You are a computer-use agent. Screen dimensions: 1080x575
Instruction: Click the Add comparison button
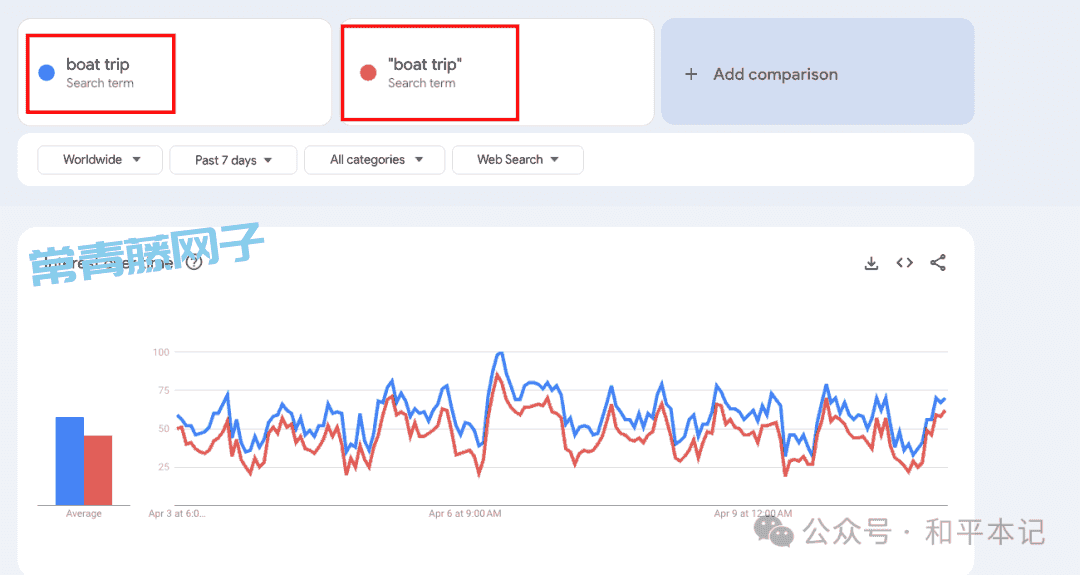[818, 72]
